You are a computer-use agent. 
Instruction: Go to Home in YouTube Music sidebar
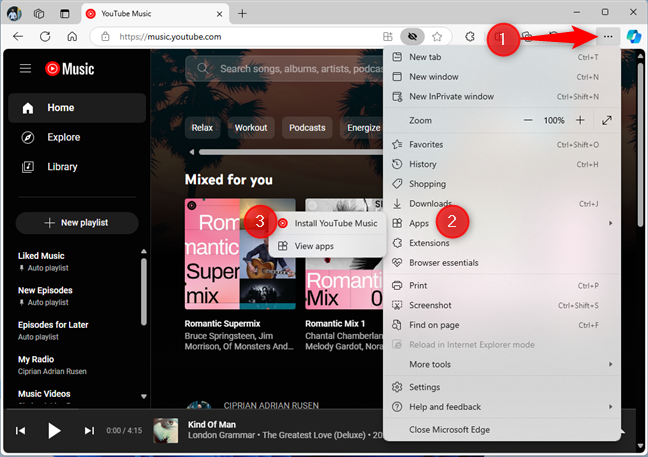pos(77,108)
